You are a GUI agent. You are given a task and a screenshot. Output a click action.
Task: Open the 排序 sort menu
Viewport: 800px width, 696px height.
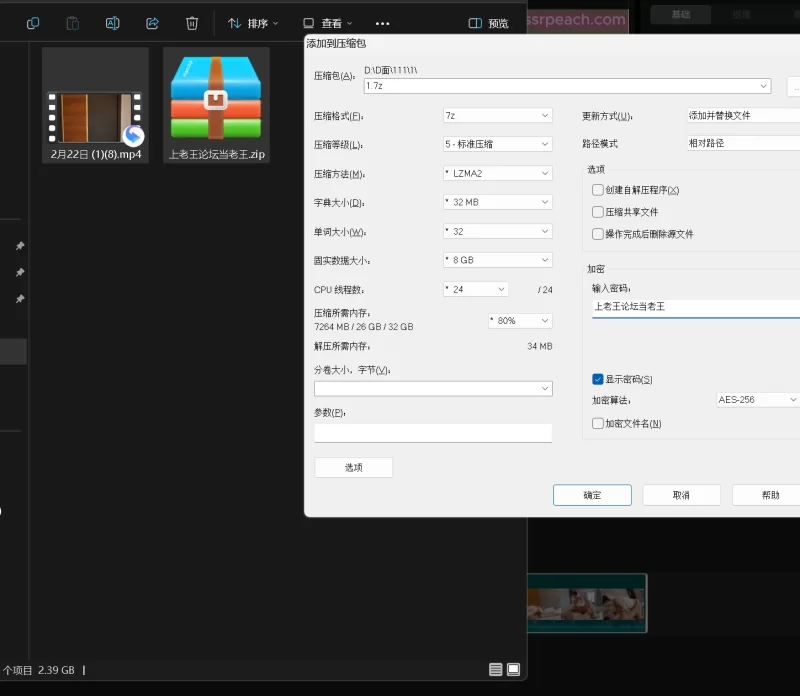tap(253, 23)
